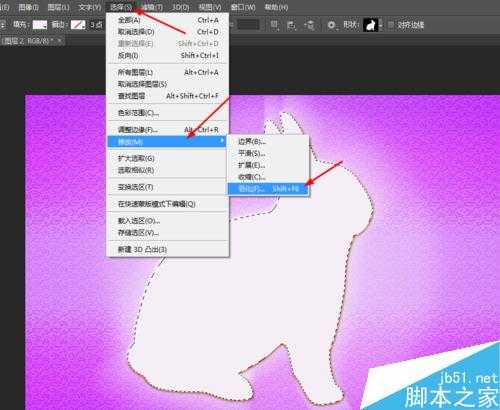Choose 扩大选取(G) menu entry
Image resolution: width=500 pixels, height=410 pixels.
click(168, 158)
